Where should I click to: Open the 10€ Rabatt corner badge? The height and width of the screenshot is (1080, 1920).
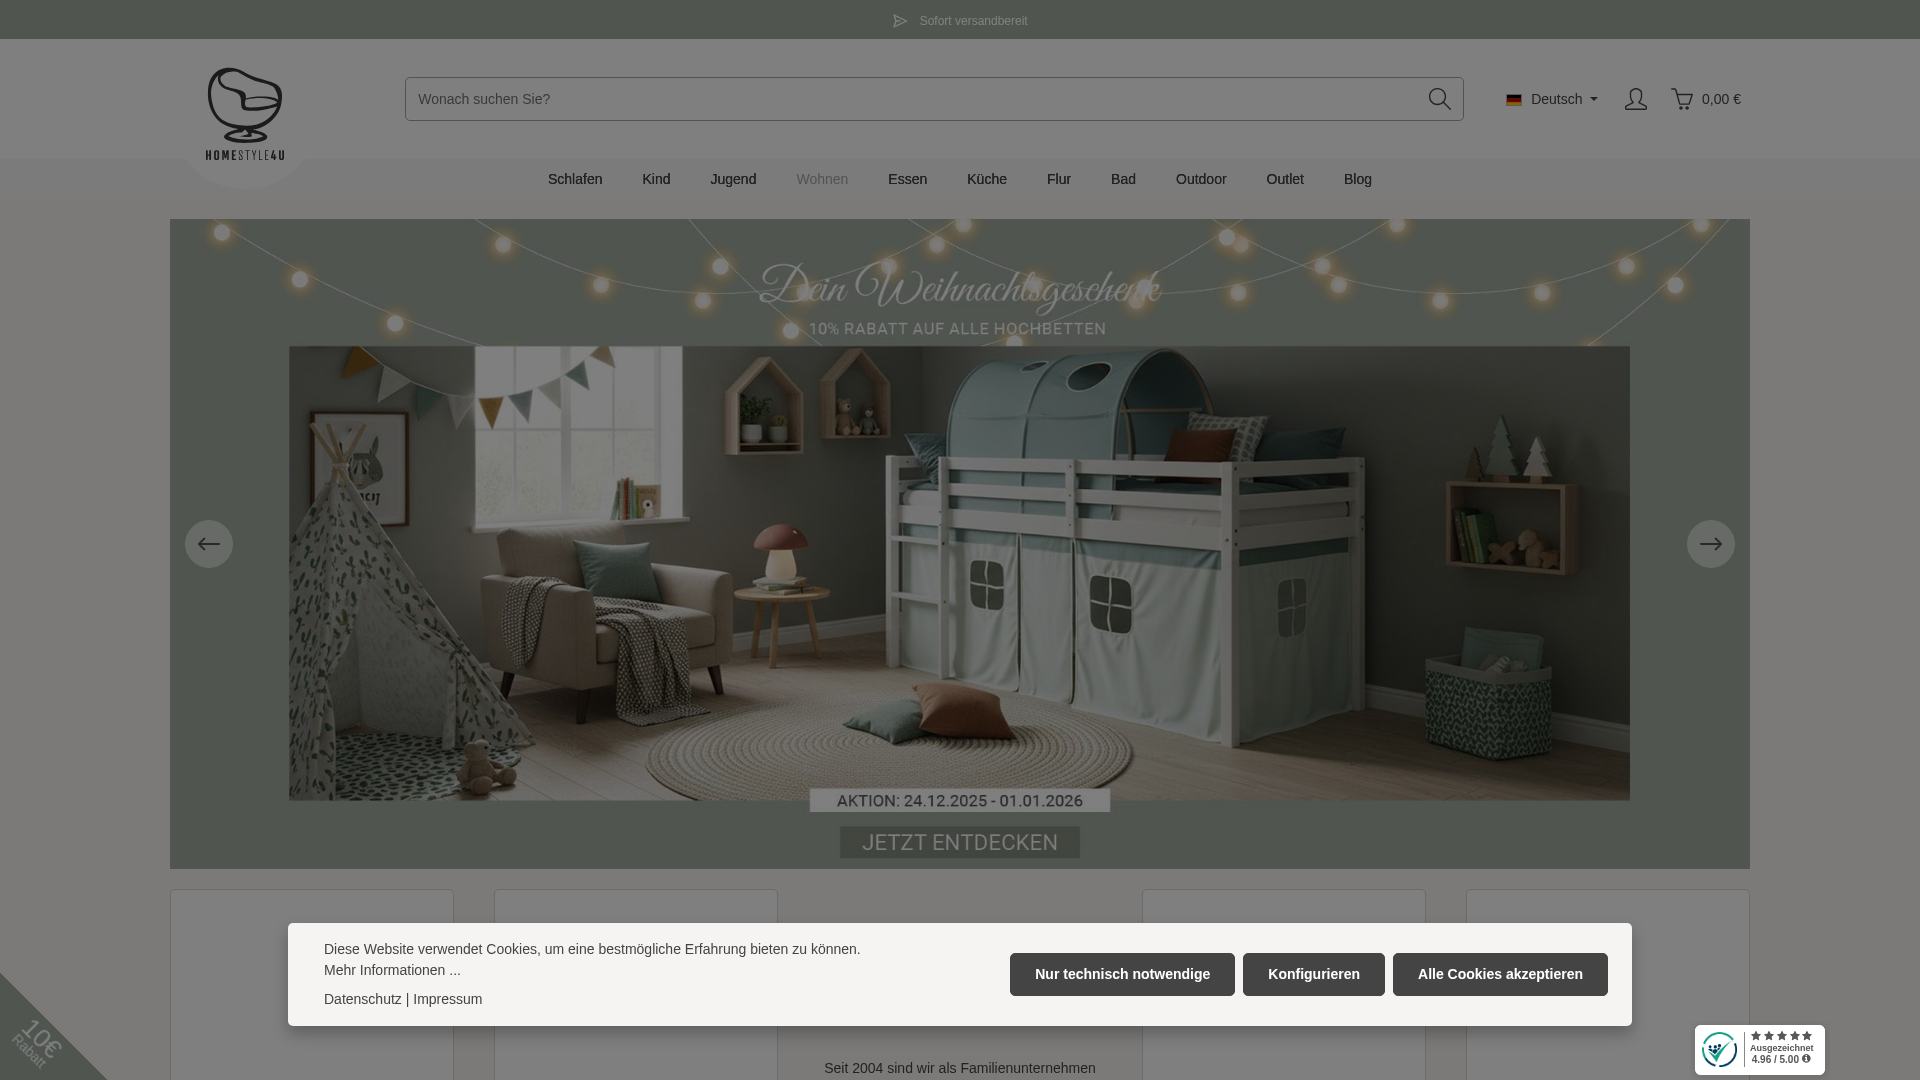click(x=38, y=1042)
